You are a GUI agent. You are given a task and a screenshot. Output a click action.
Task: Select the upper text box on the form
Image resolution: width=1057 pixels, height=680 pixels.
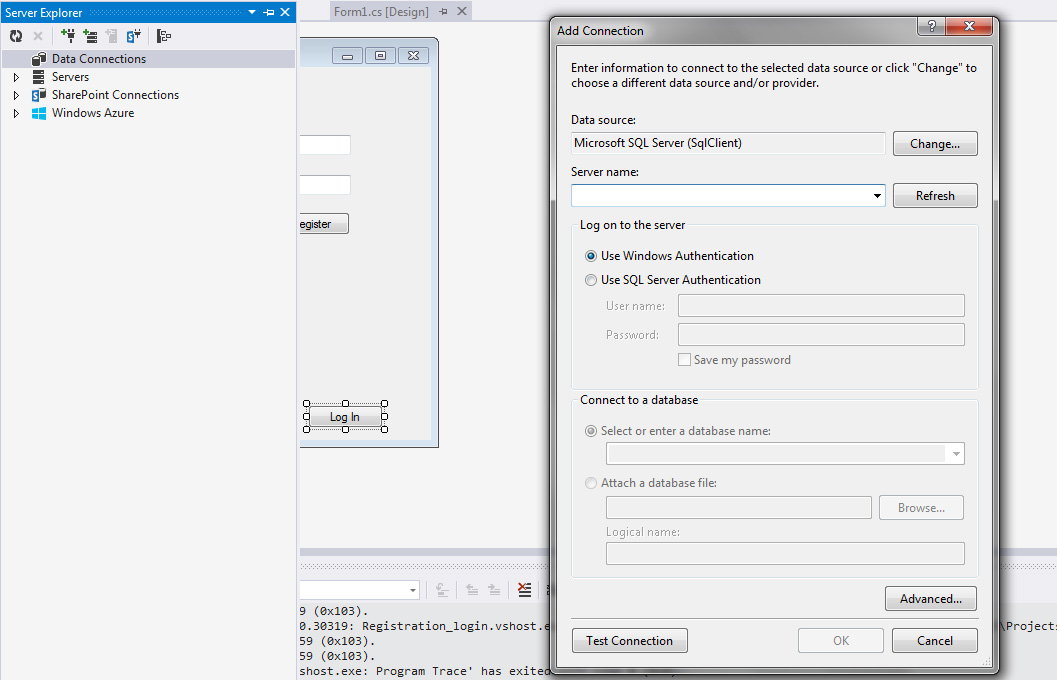click(325, 145)
